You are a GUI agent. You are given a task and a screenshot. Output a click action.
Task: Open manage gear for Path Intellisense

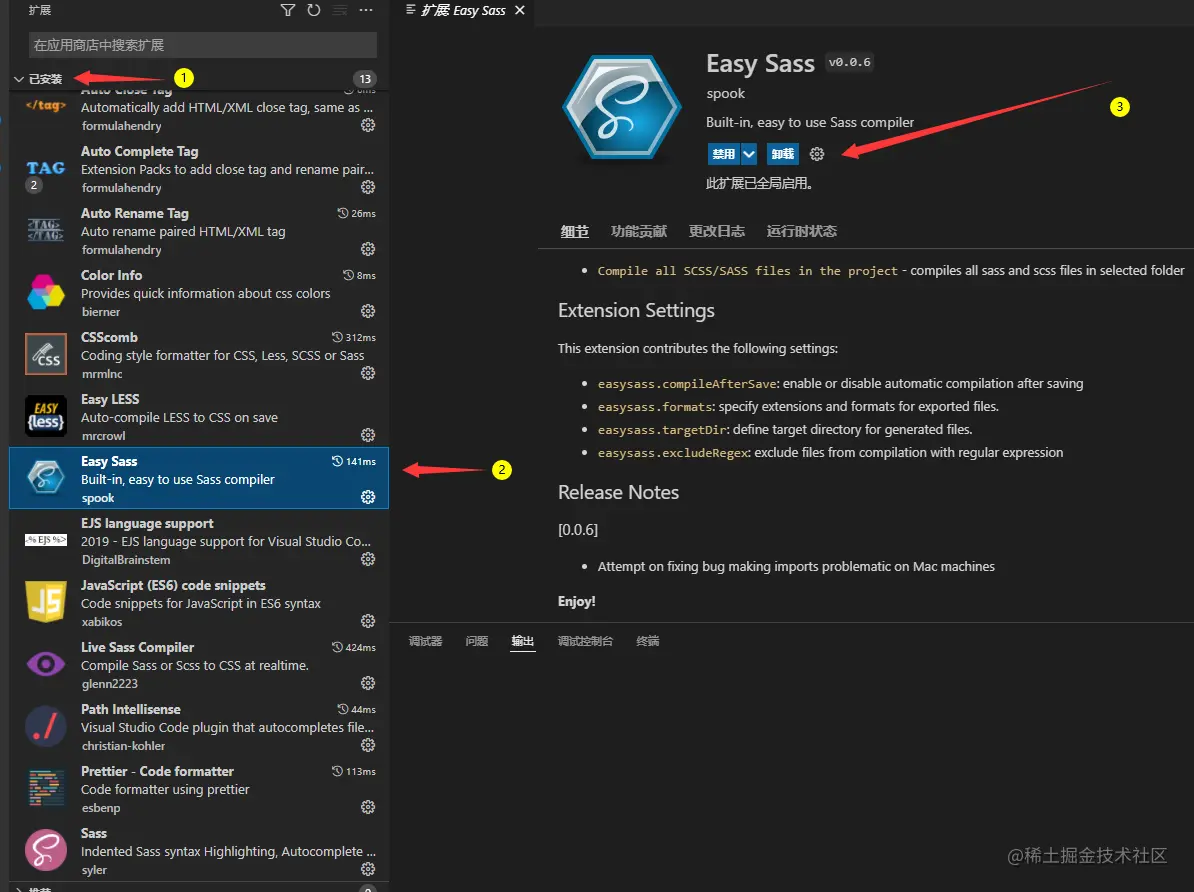point(368,745)
